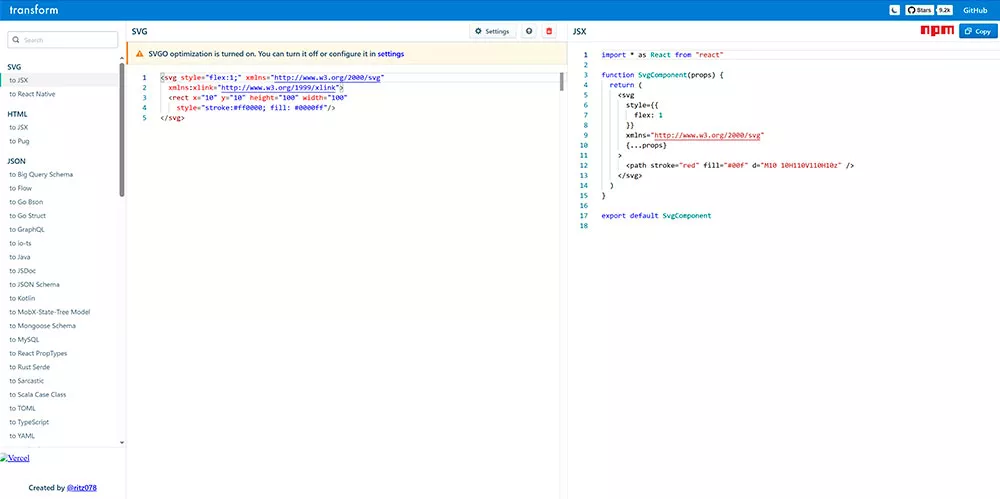
Task: Click the stroke:#ff0000 style line
Action: tap(256, 108)
